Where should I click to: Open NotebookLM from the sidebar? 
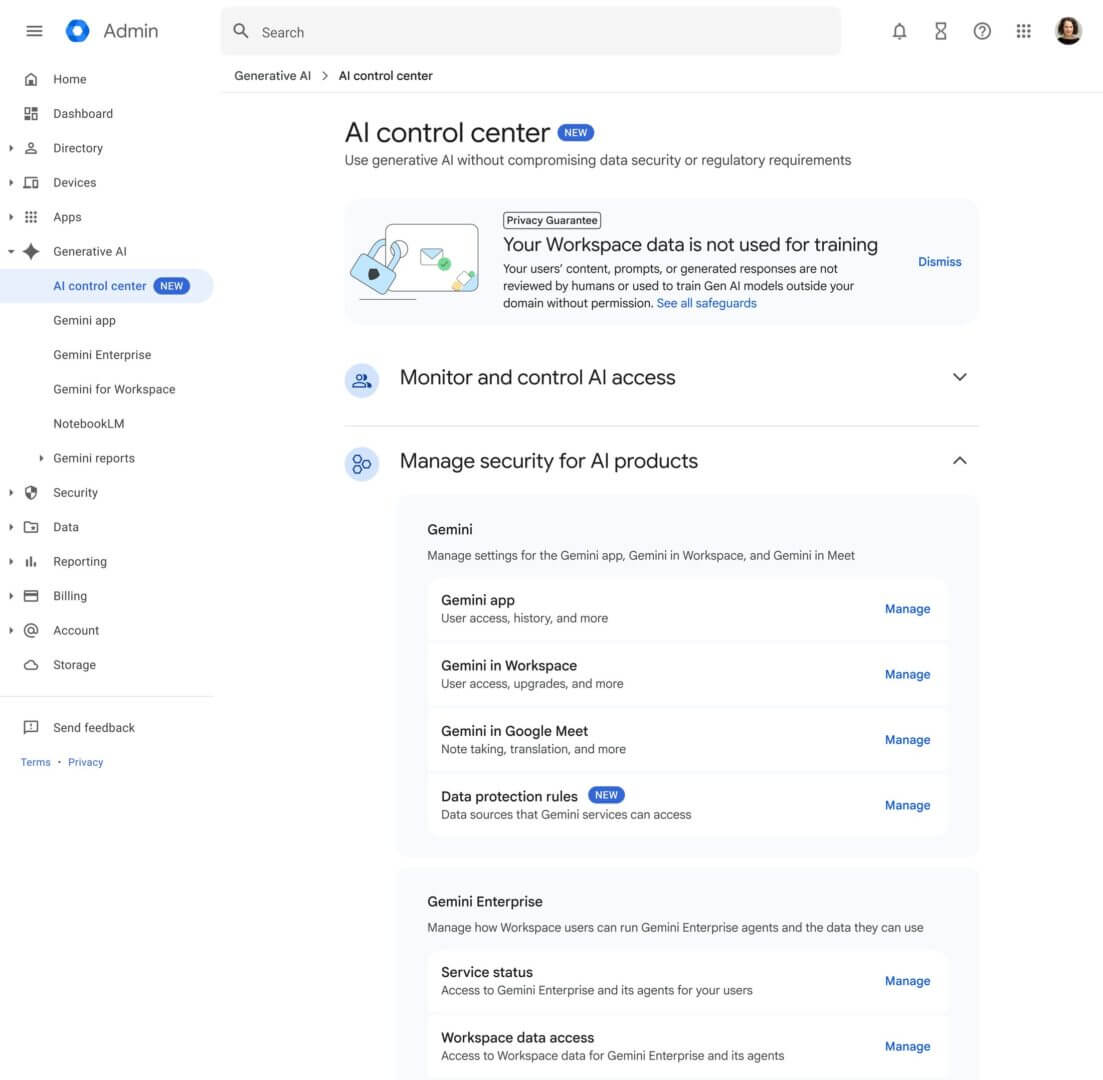pos(89,423)
